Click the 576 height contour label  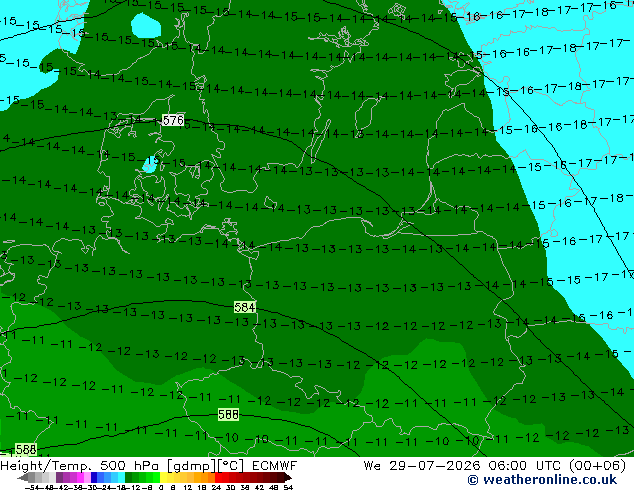[x=173, y=120]
